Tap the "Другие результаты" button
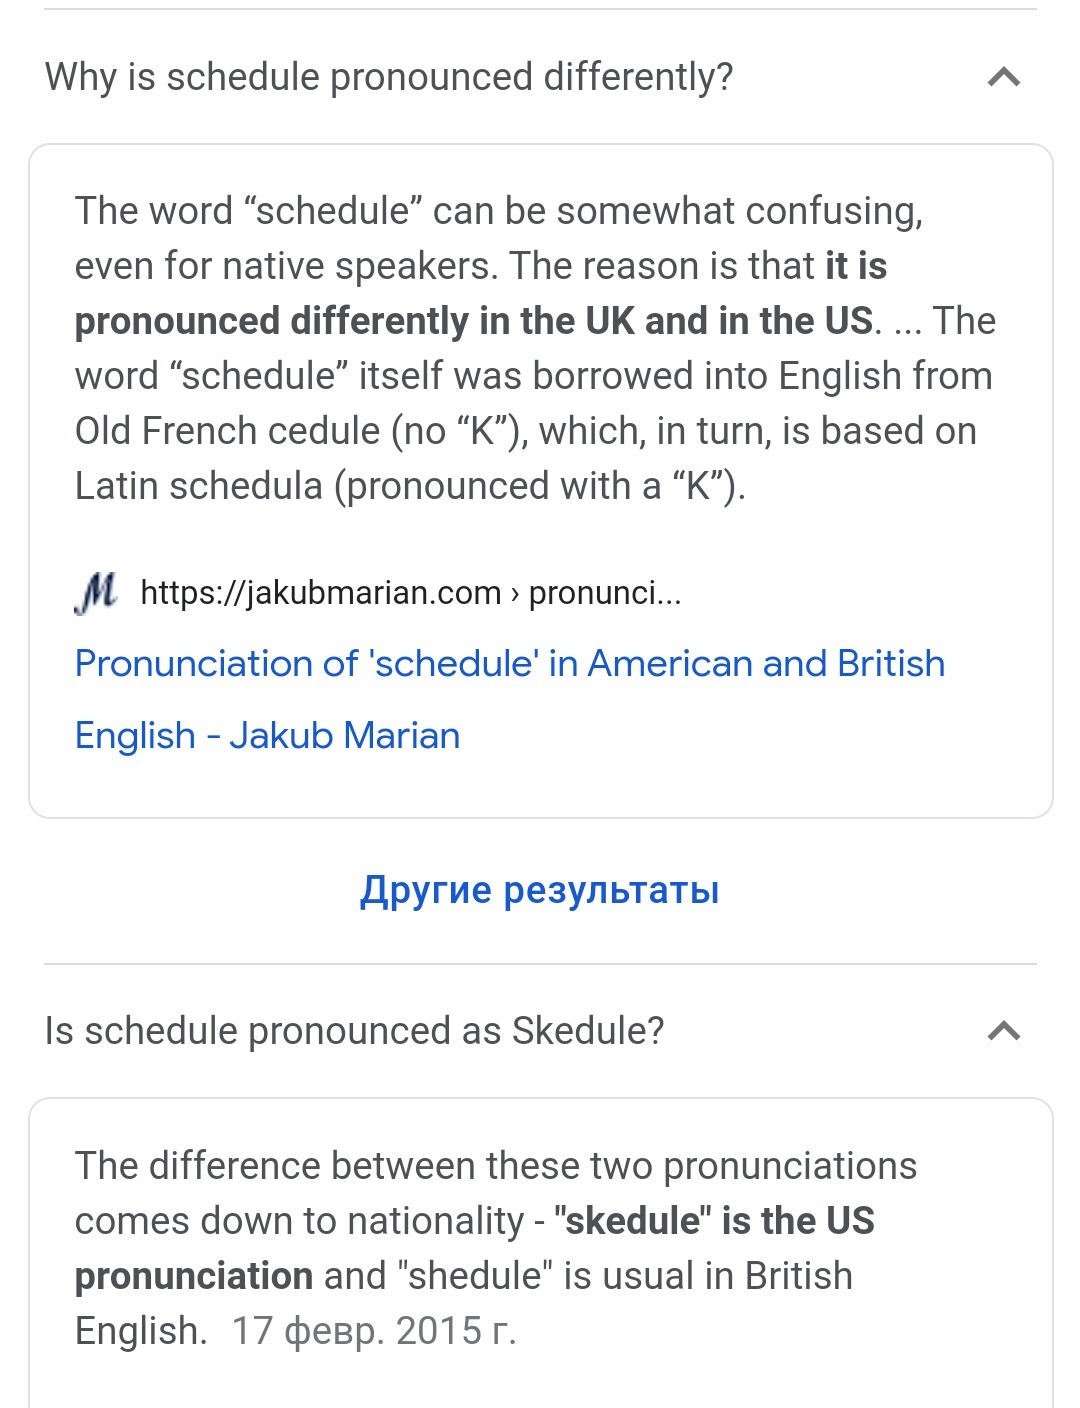Image resolution: width=1080 pixels, height=1408 pixels. coord(539,890)
